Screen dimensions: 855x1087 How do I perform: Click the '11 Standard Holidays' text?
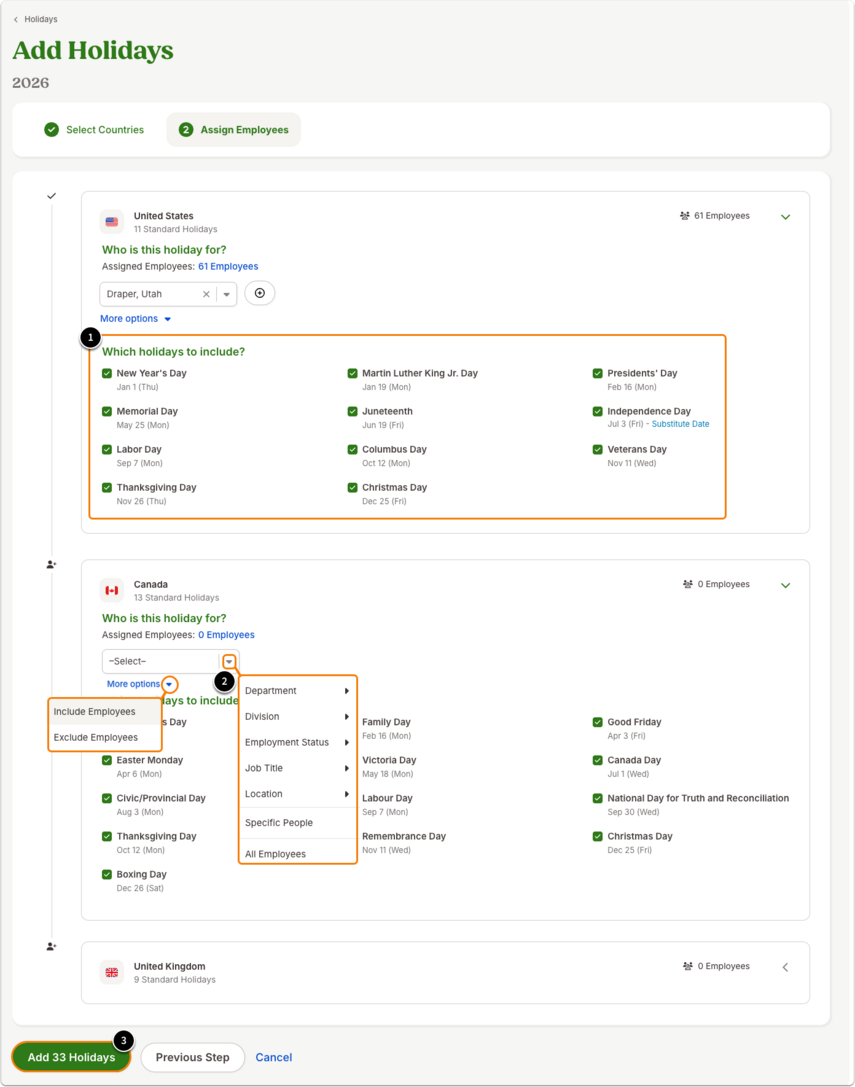(x=175, y=229)
